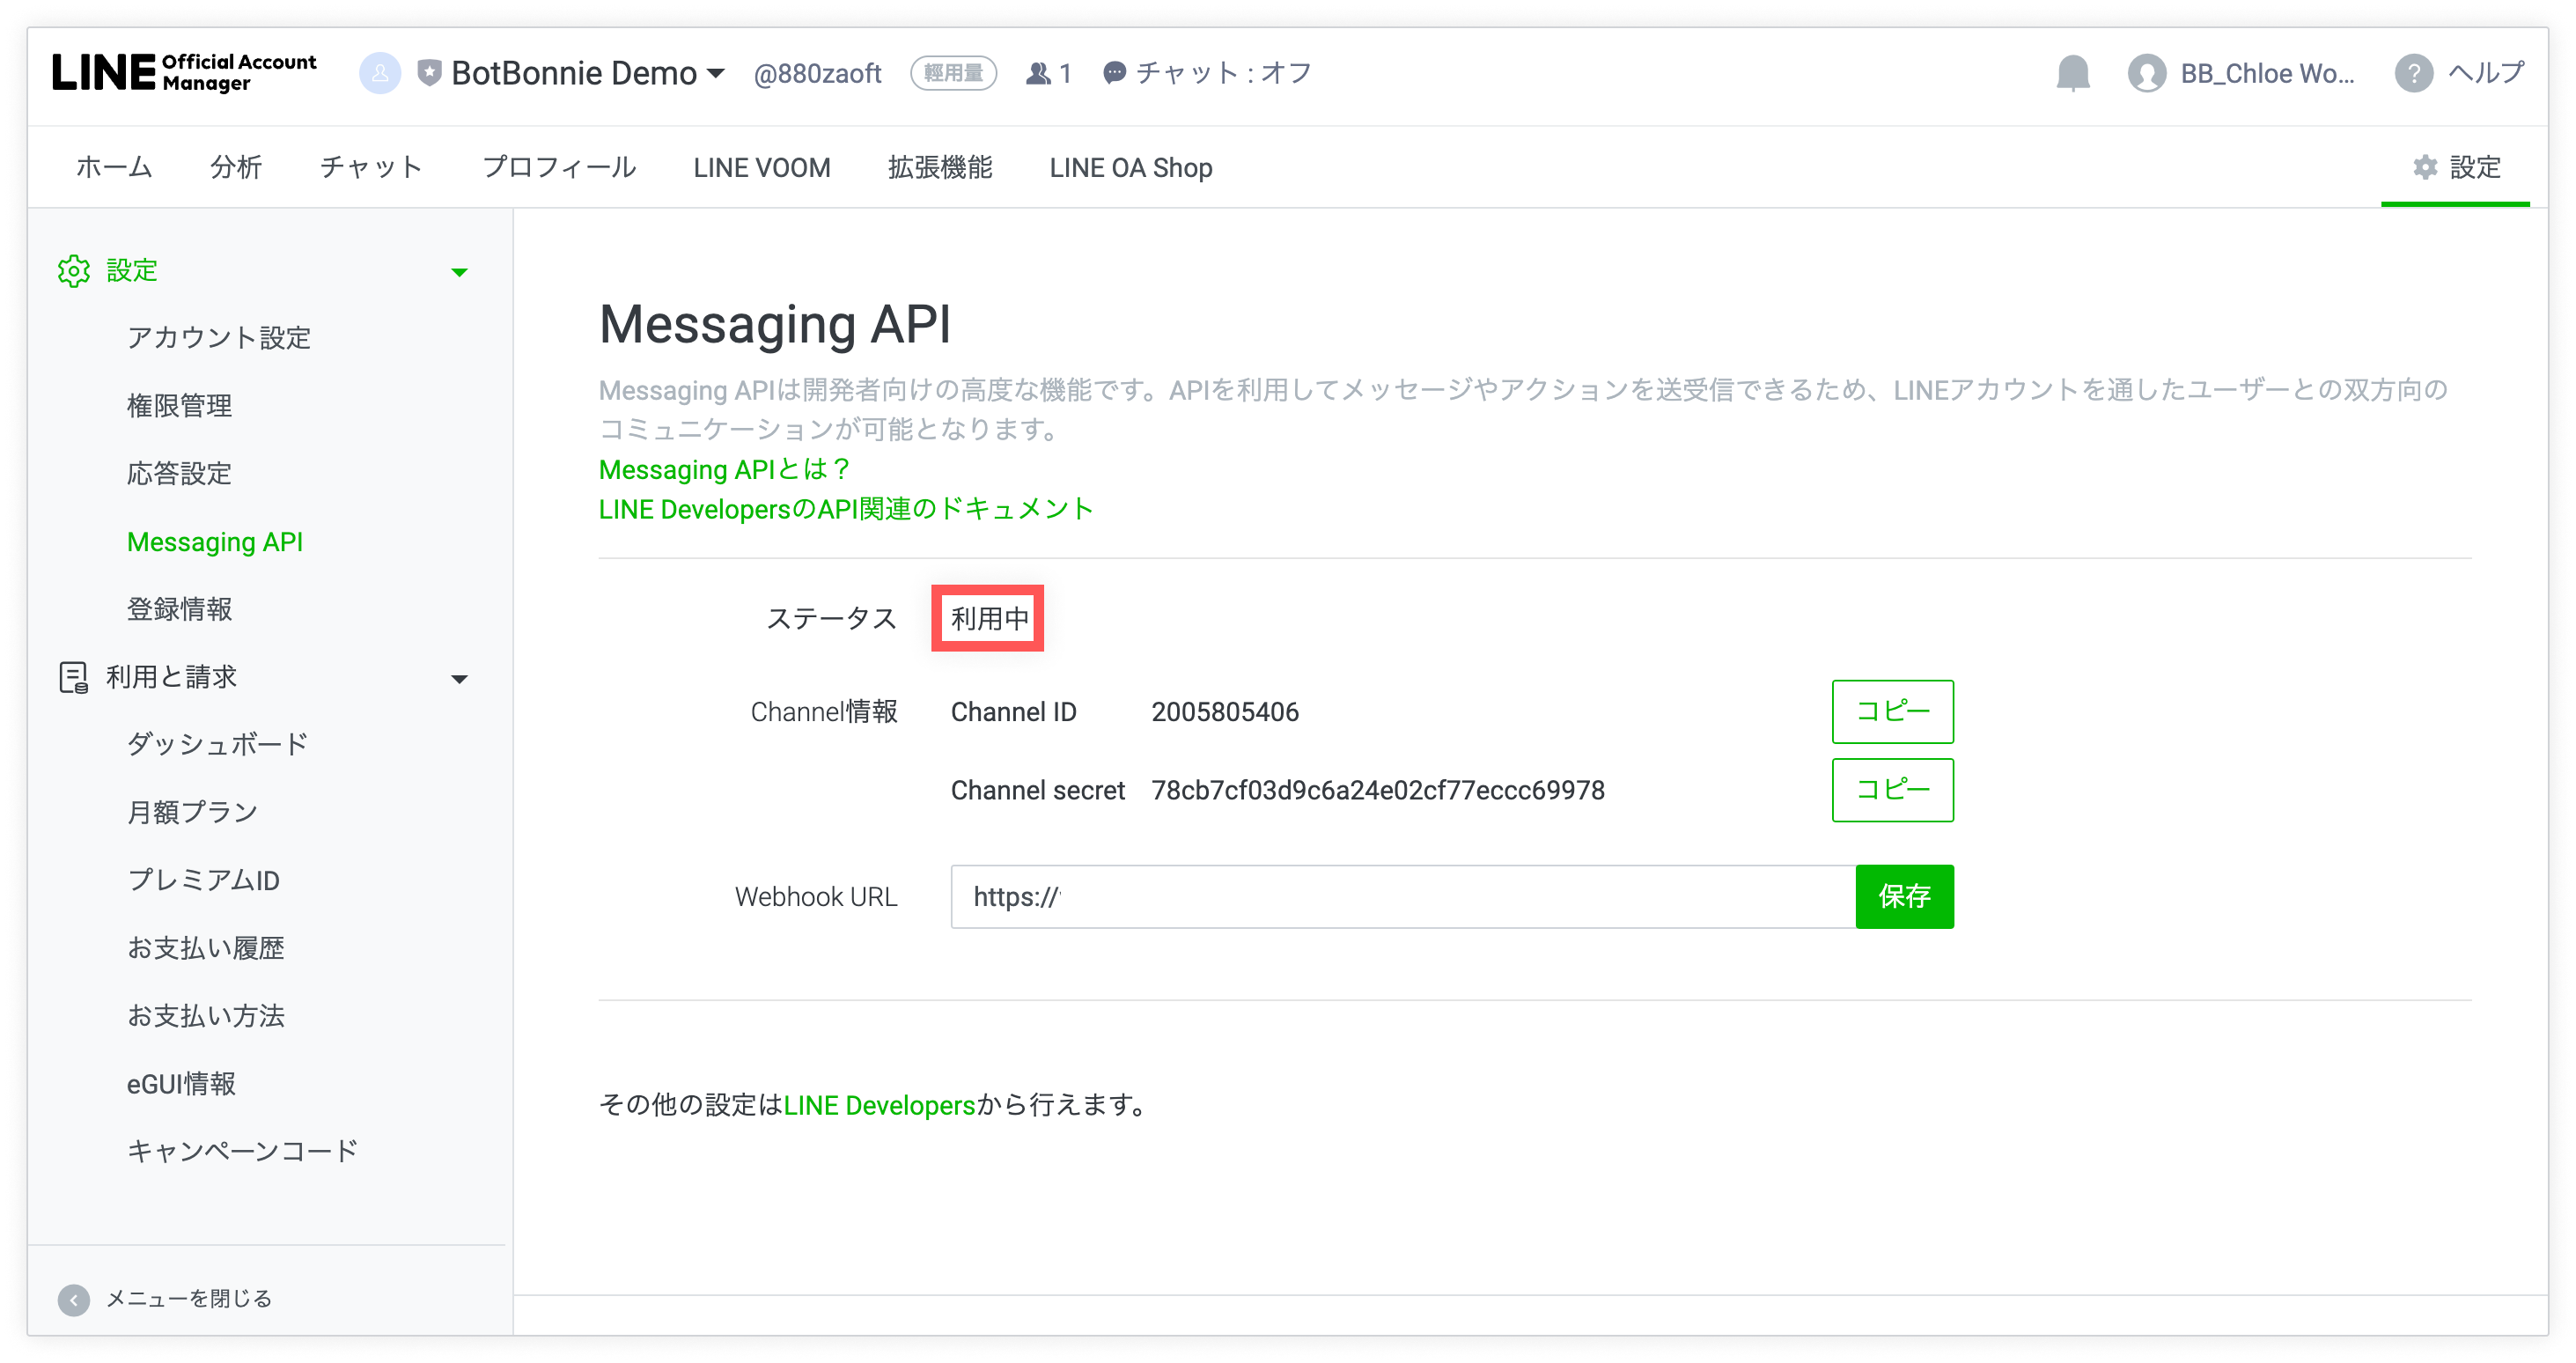Open the BotBonnie Demo account dropdown
Screen dimensions: 2576x1363
click(x=587, y=73)
